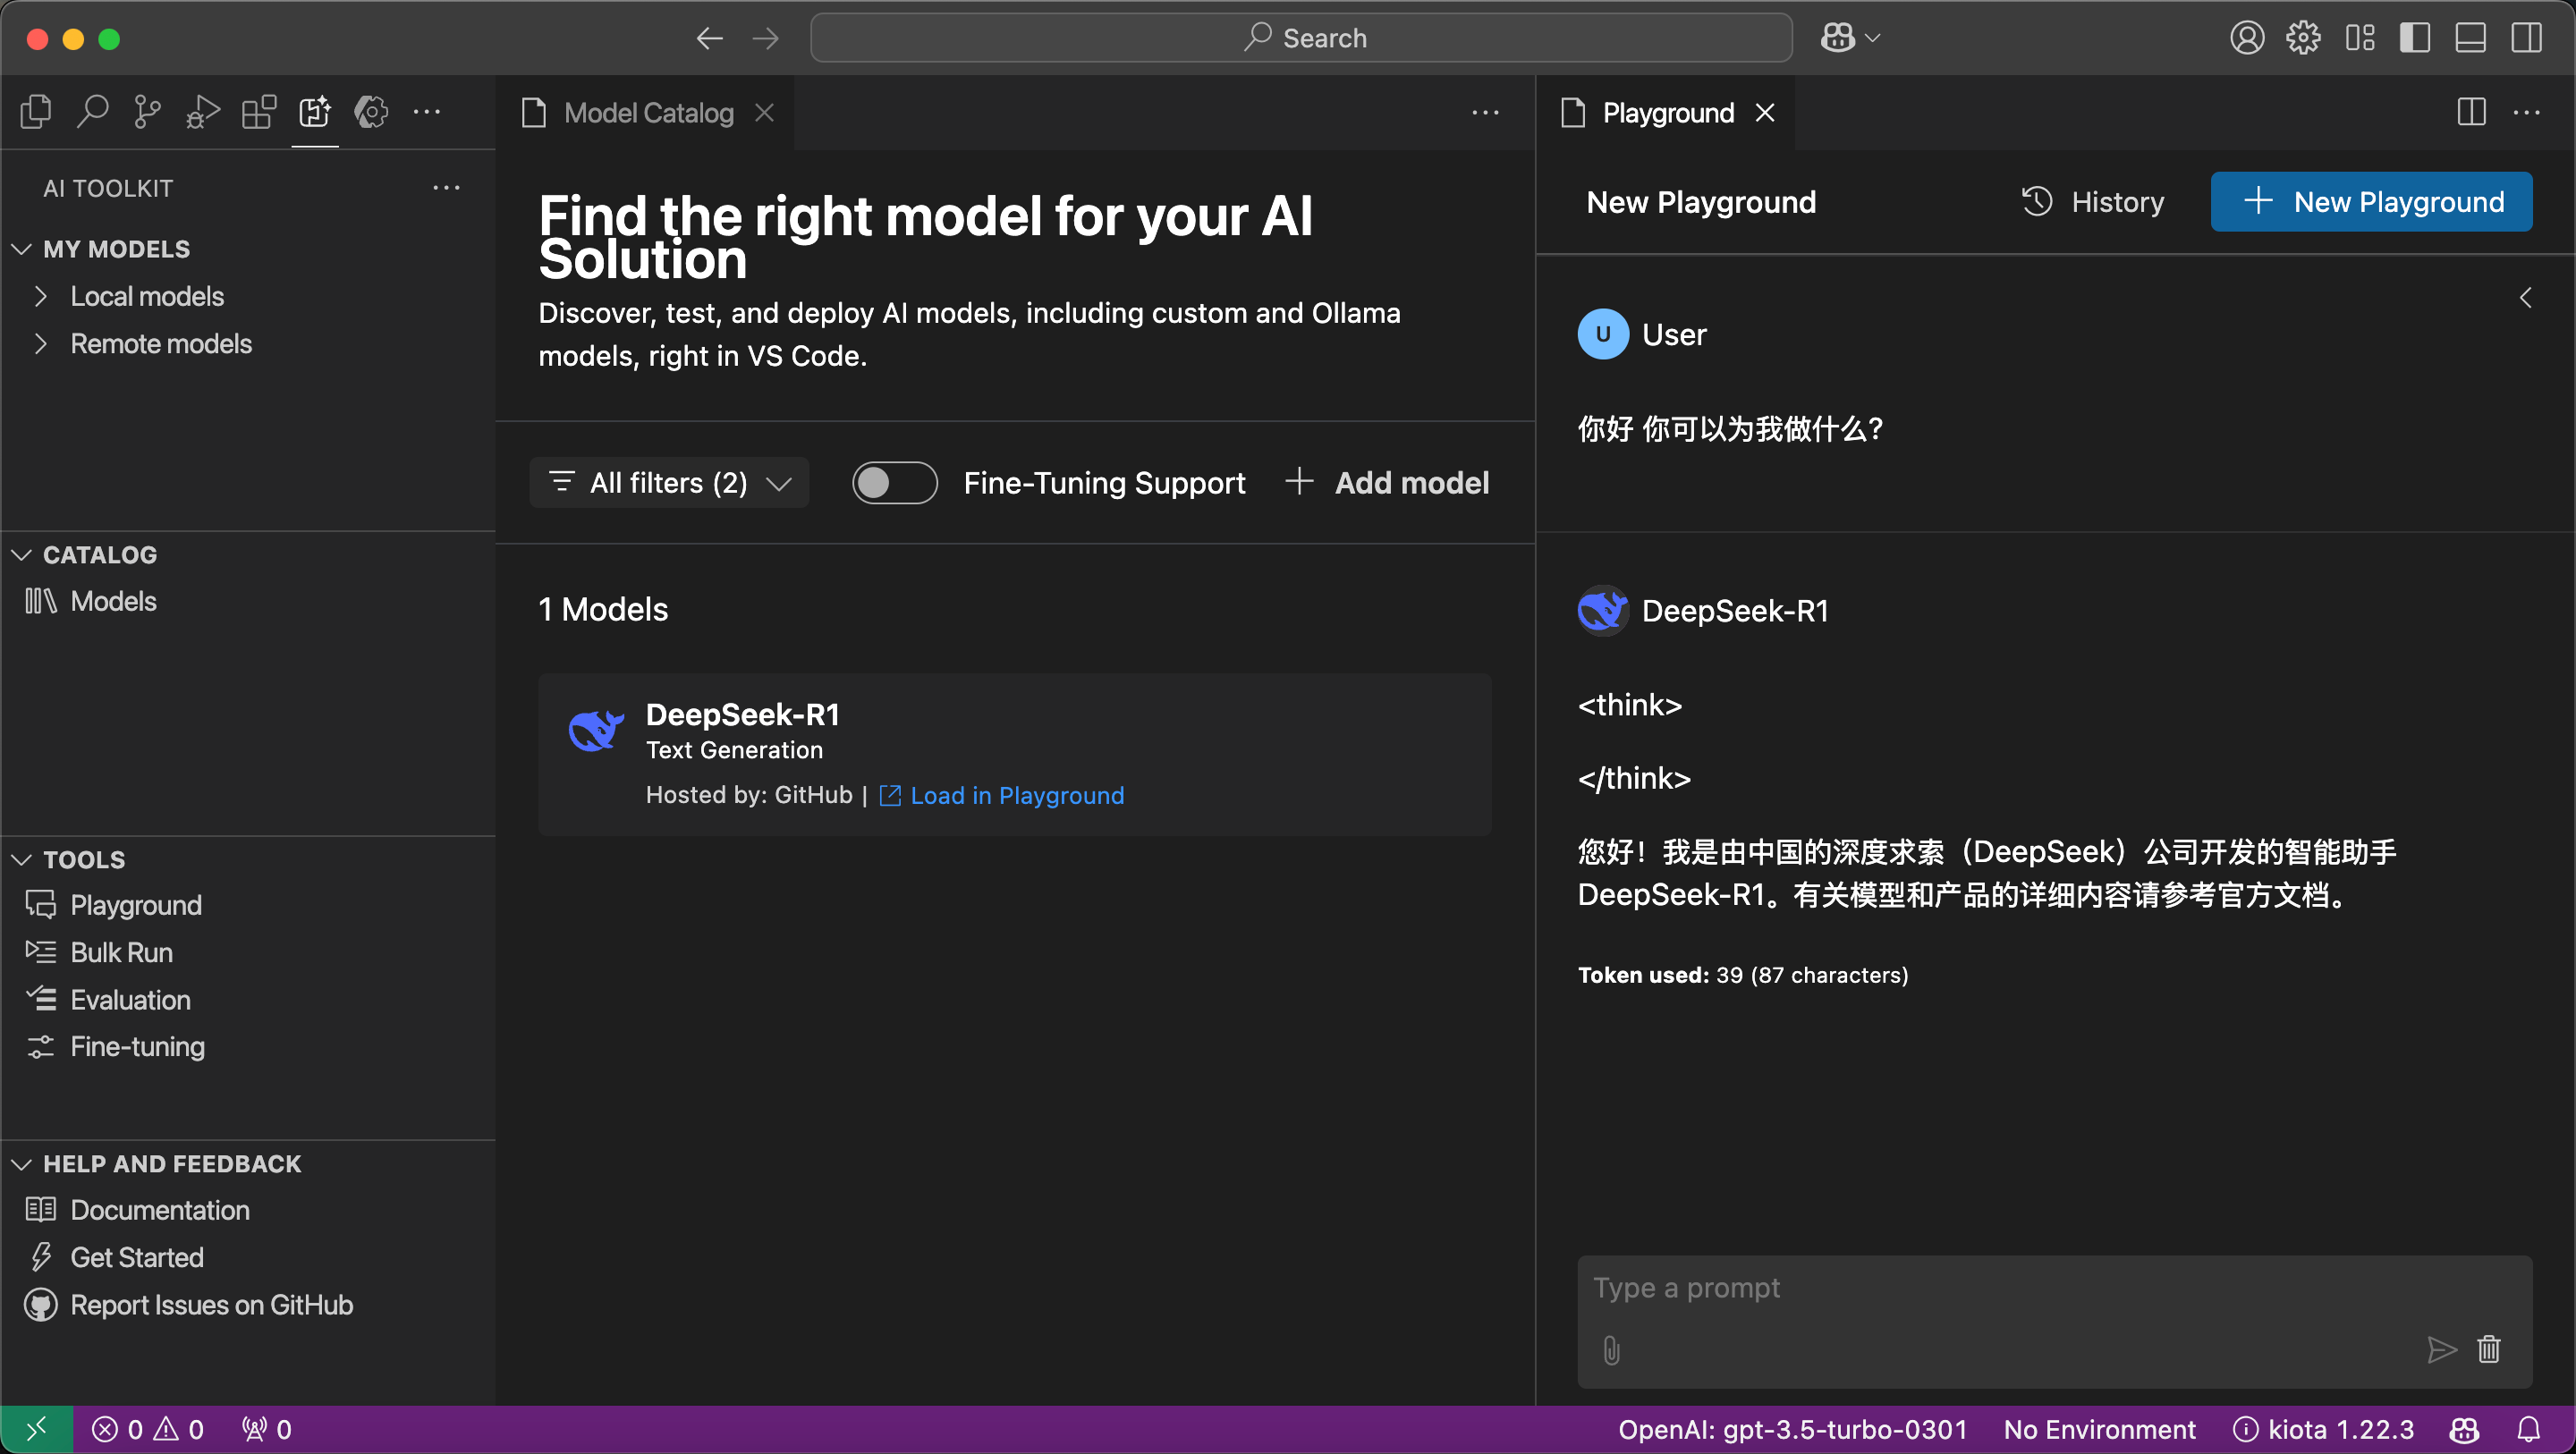The image size is (2576, 1454).
Task: Open the All filters dropdown
Action: (x=668, y=482)
